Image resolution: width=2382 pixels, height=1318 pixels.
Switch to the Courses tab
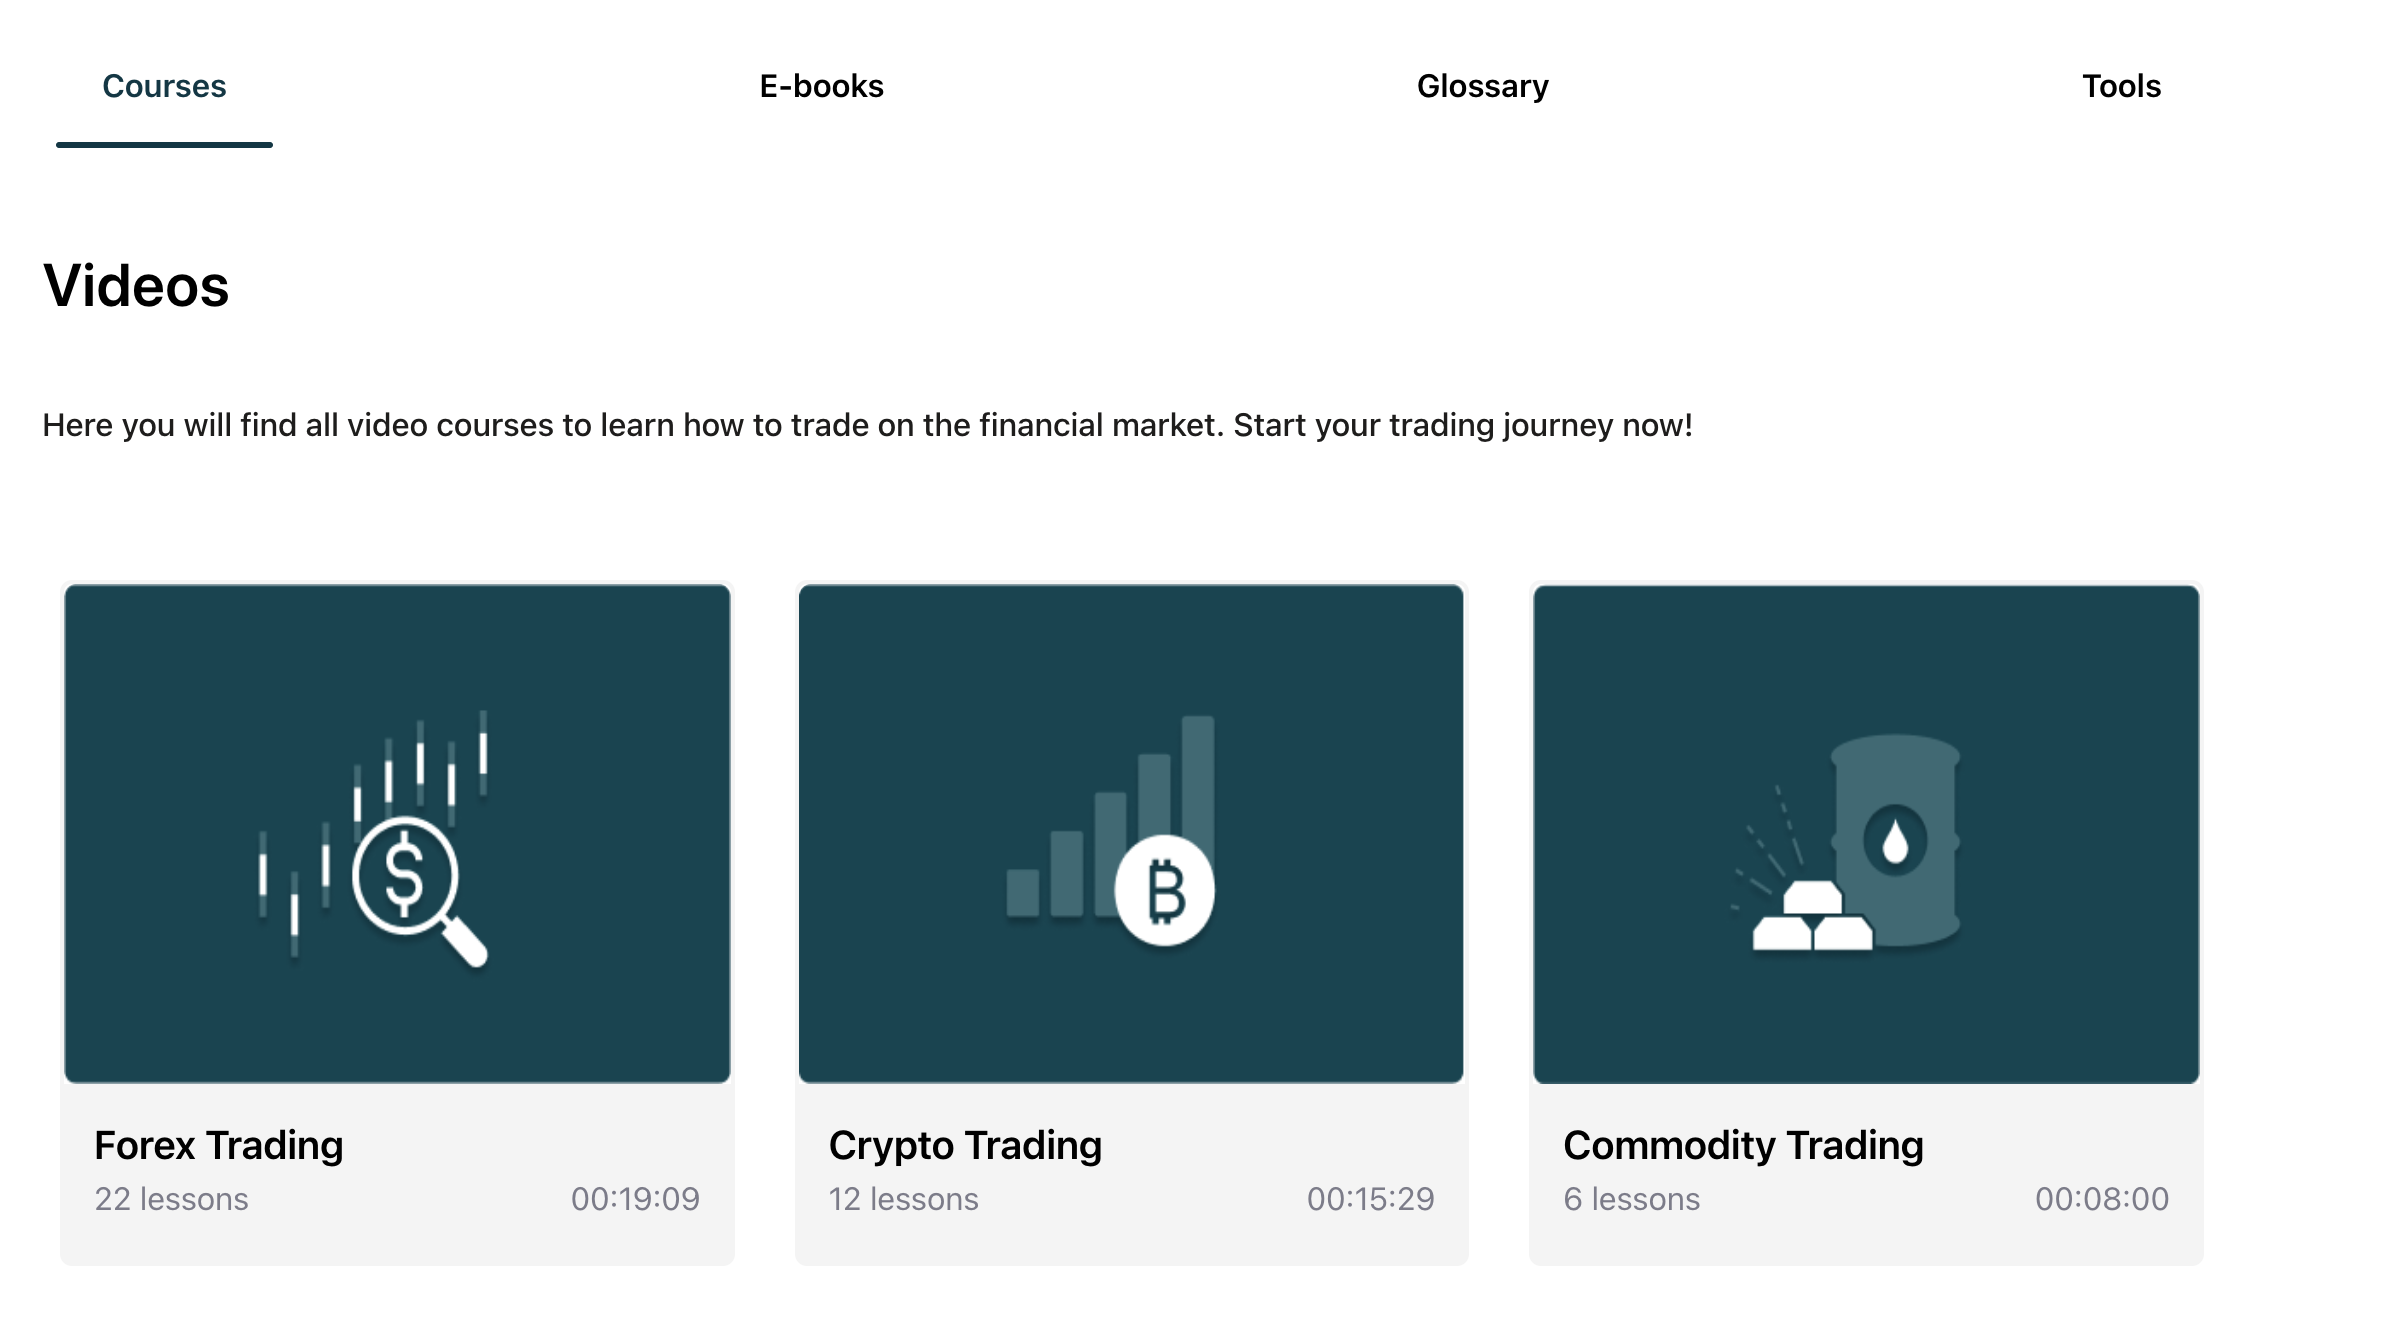tap(164, 87)
